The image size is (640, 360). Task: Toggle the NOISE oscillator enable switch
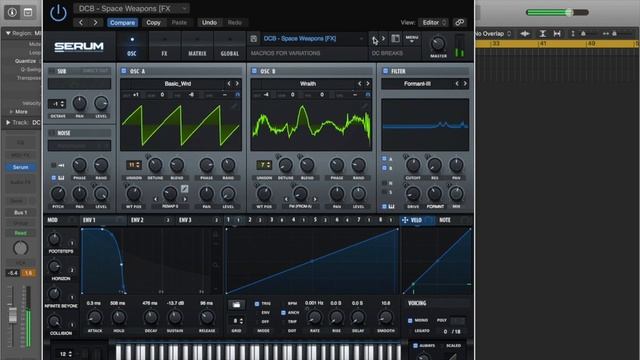tap(52, 133)
